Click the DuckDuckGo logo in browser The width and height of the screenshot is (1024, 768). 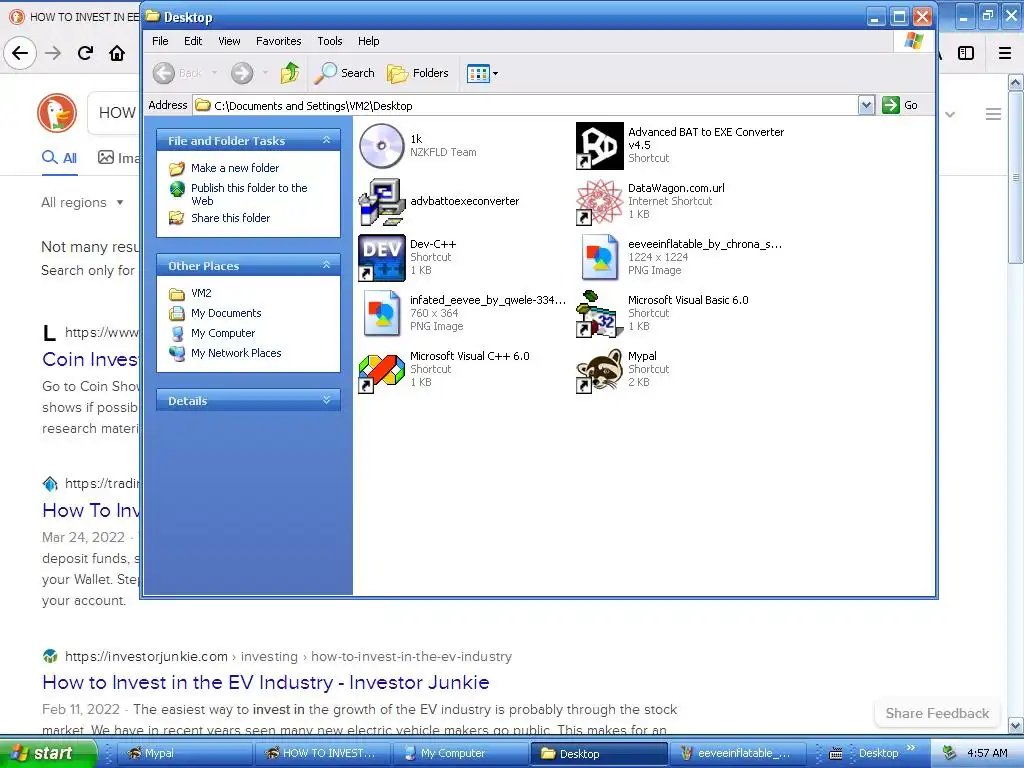point(57,112)
